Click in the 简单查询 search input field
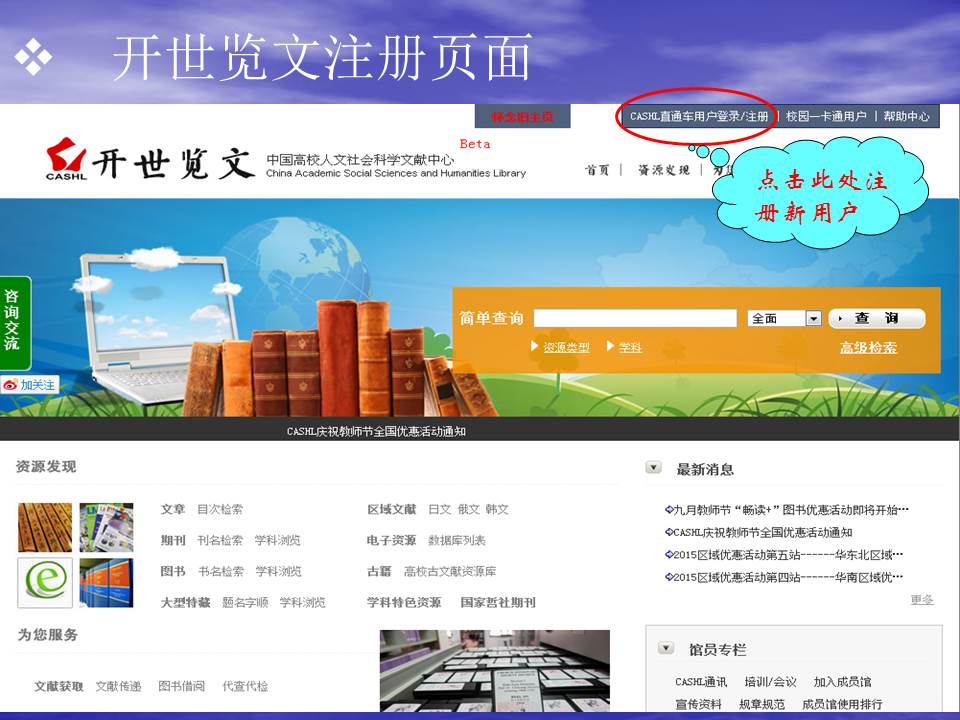The height and width of the screenshot is (720, 960). (x=635, y=318)
